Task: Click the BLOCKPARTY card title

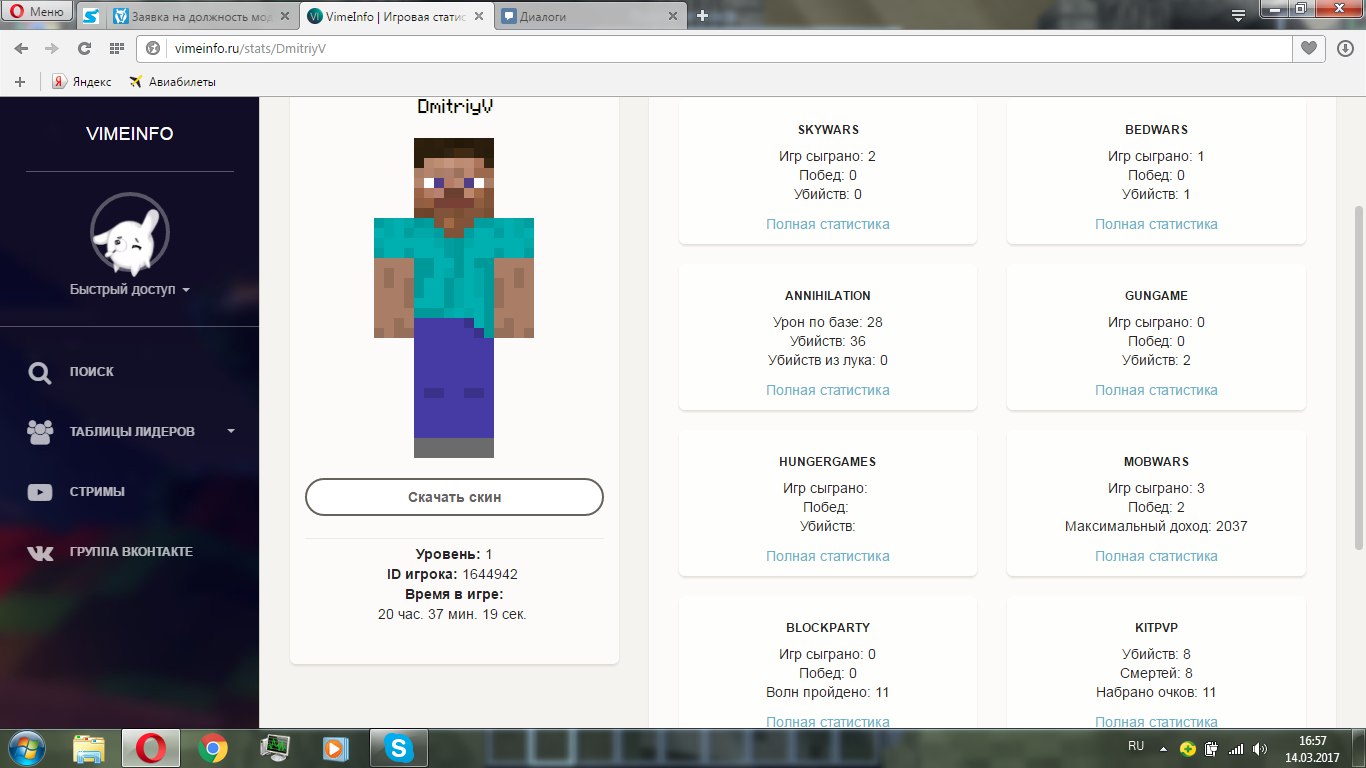Action: click(x=828, y=628)
